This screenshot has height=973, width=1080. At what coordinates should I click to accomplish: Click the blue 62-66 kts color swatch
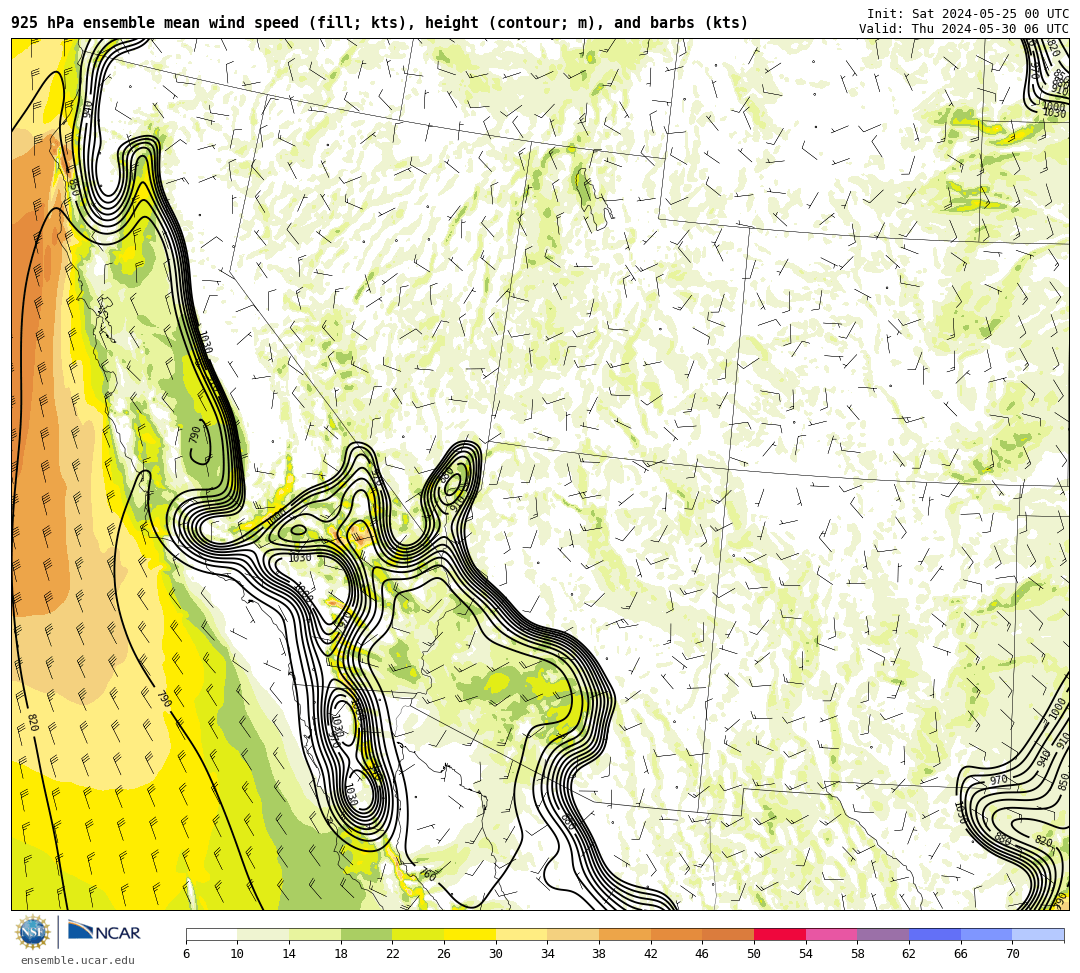pos(935,934)
